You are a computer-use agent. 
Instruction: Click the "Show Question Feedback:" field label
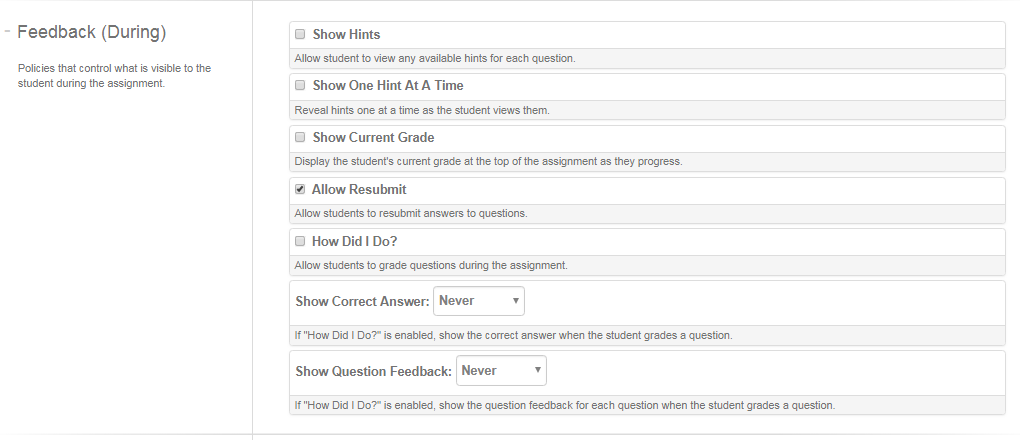coord(374,371)
